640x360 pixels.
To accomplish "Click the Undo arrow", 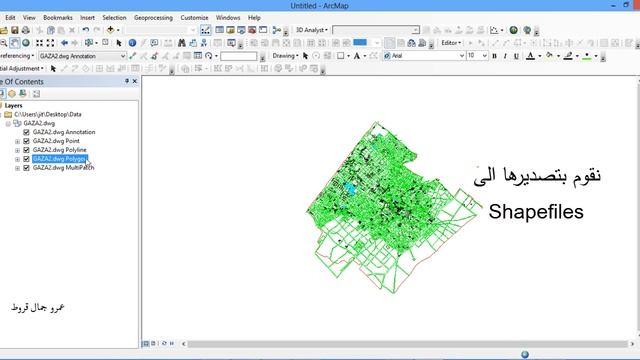I will [86, 30].
